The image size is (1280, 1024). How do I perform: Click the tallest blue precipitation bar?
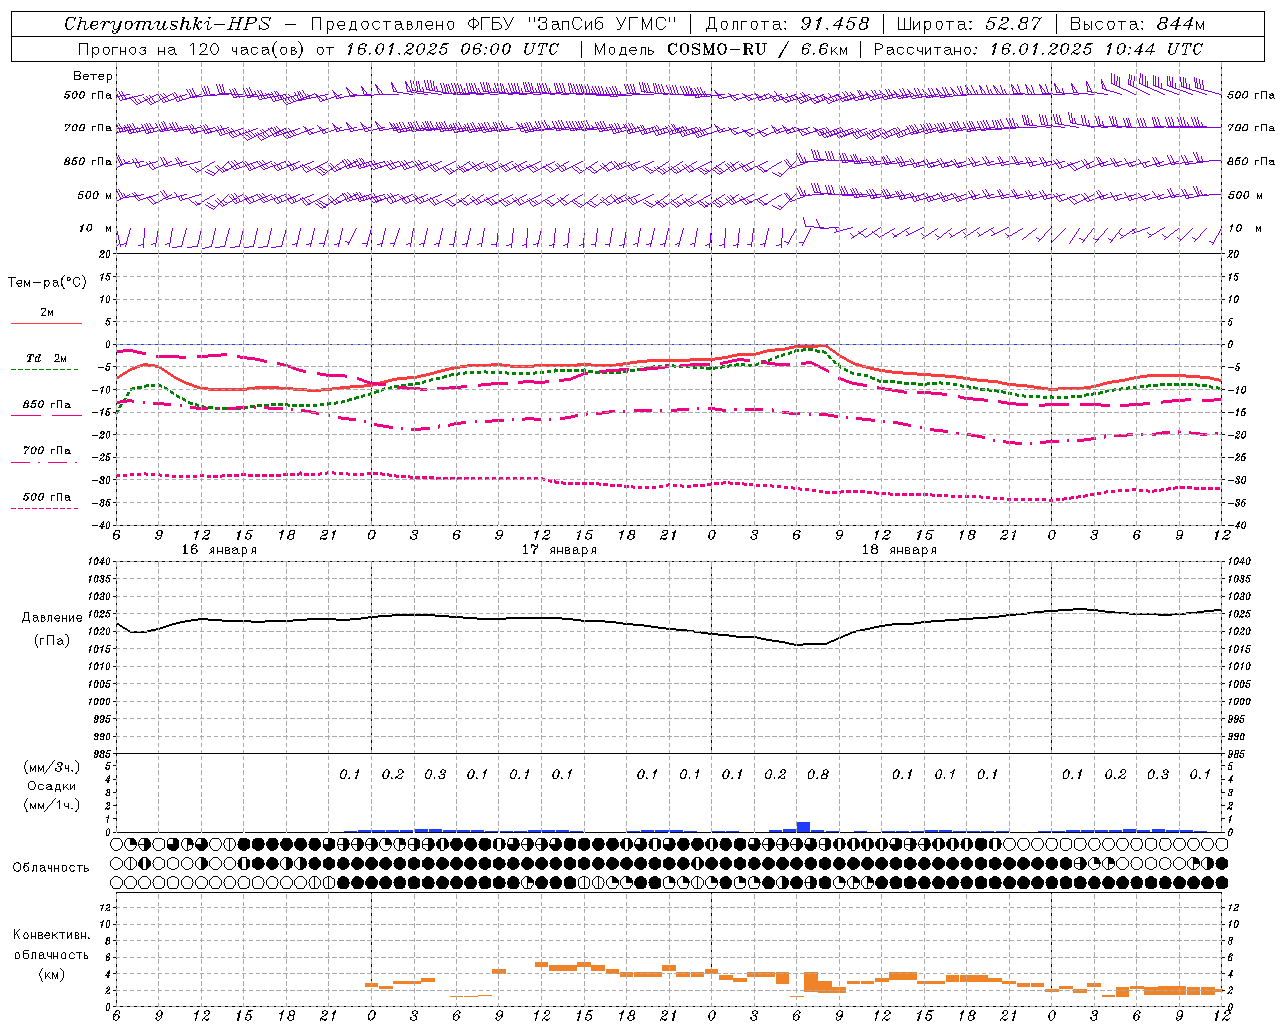point(803,826)
